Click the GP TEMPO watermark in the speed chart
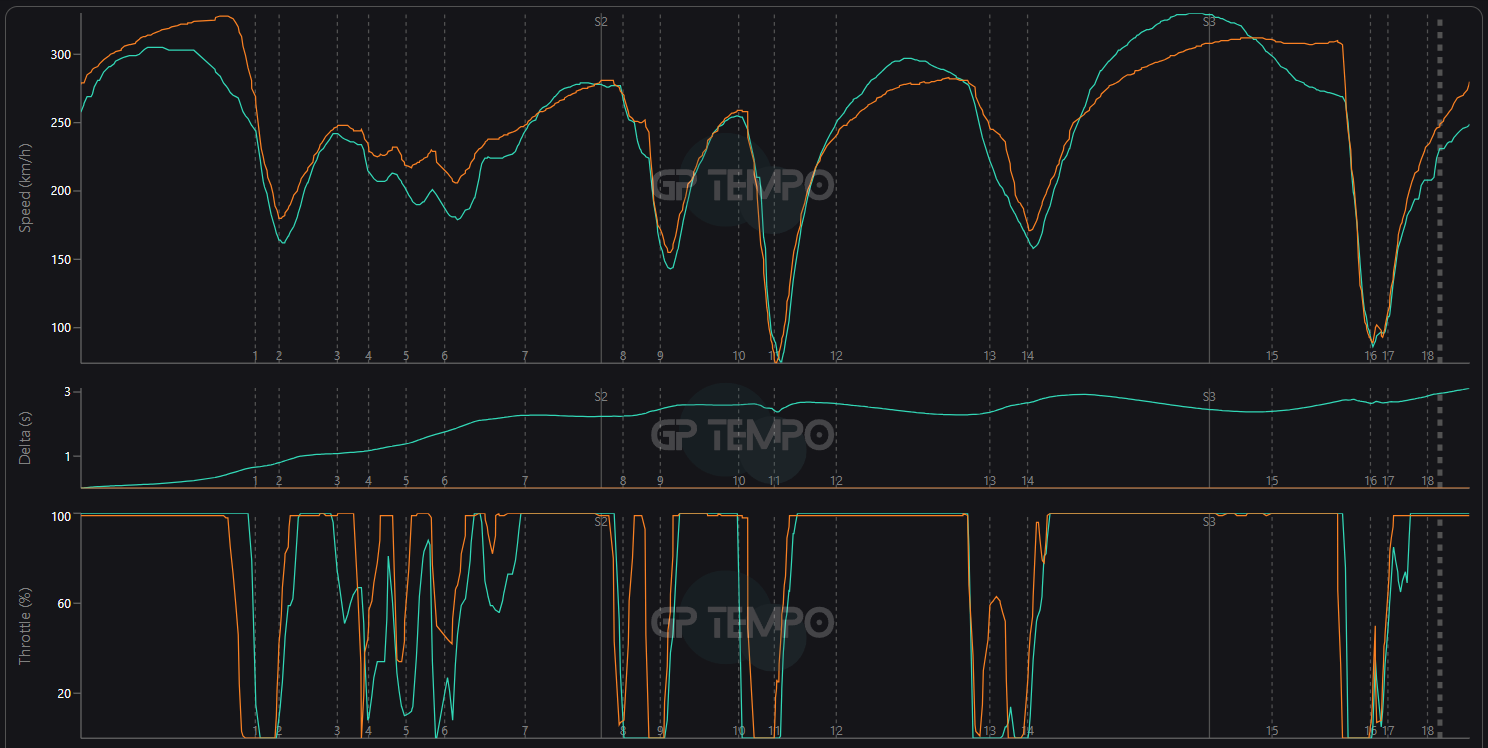Screen dimensions: 1488x748 [x=742, y=185]
